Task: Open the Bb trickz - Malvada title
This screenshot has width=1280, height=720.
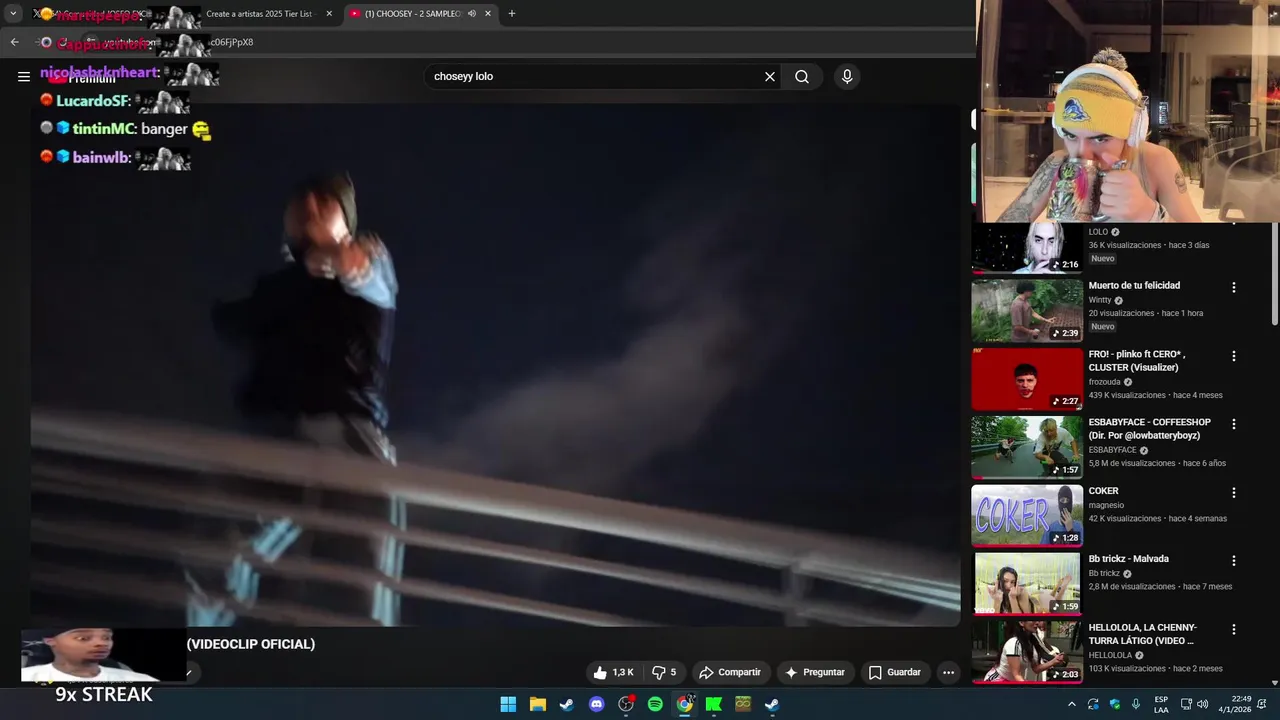Action: click(x=1129, y=559)
